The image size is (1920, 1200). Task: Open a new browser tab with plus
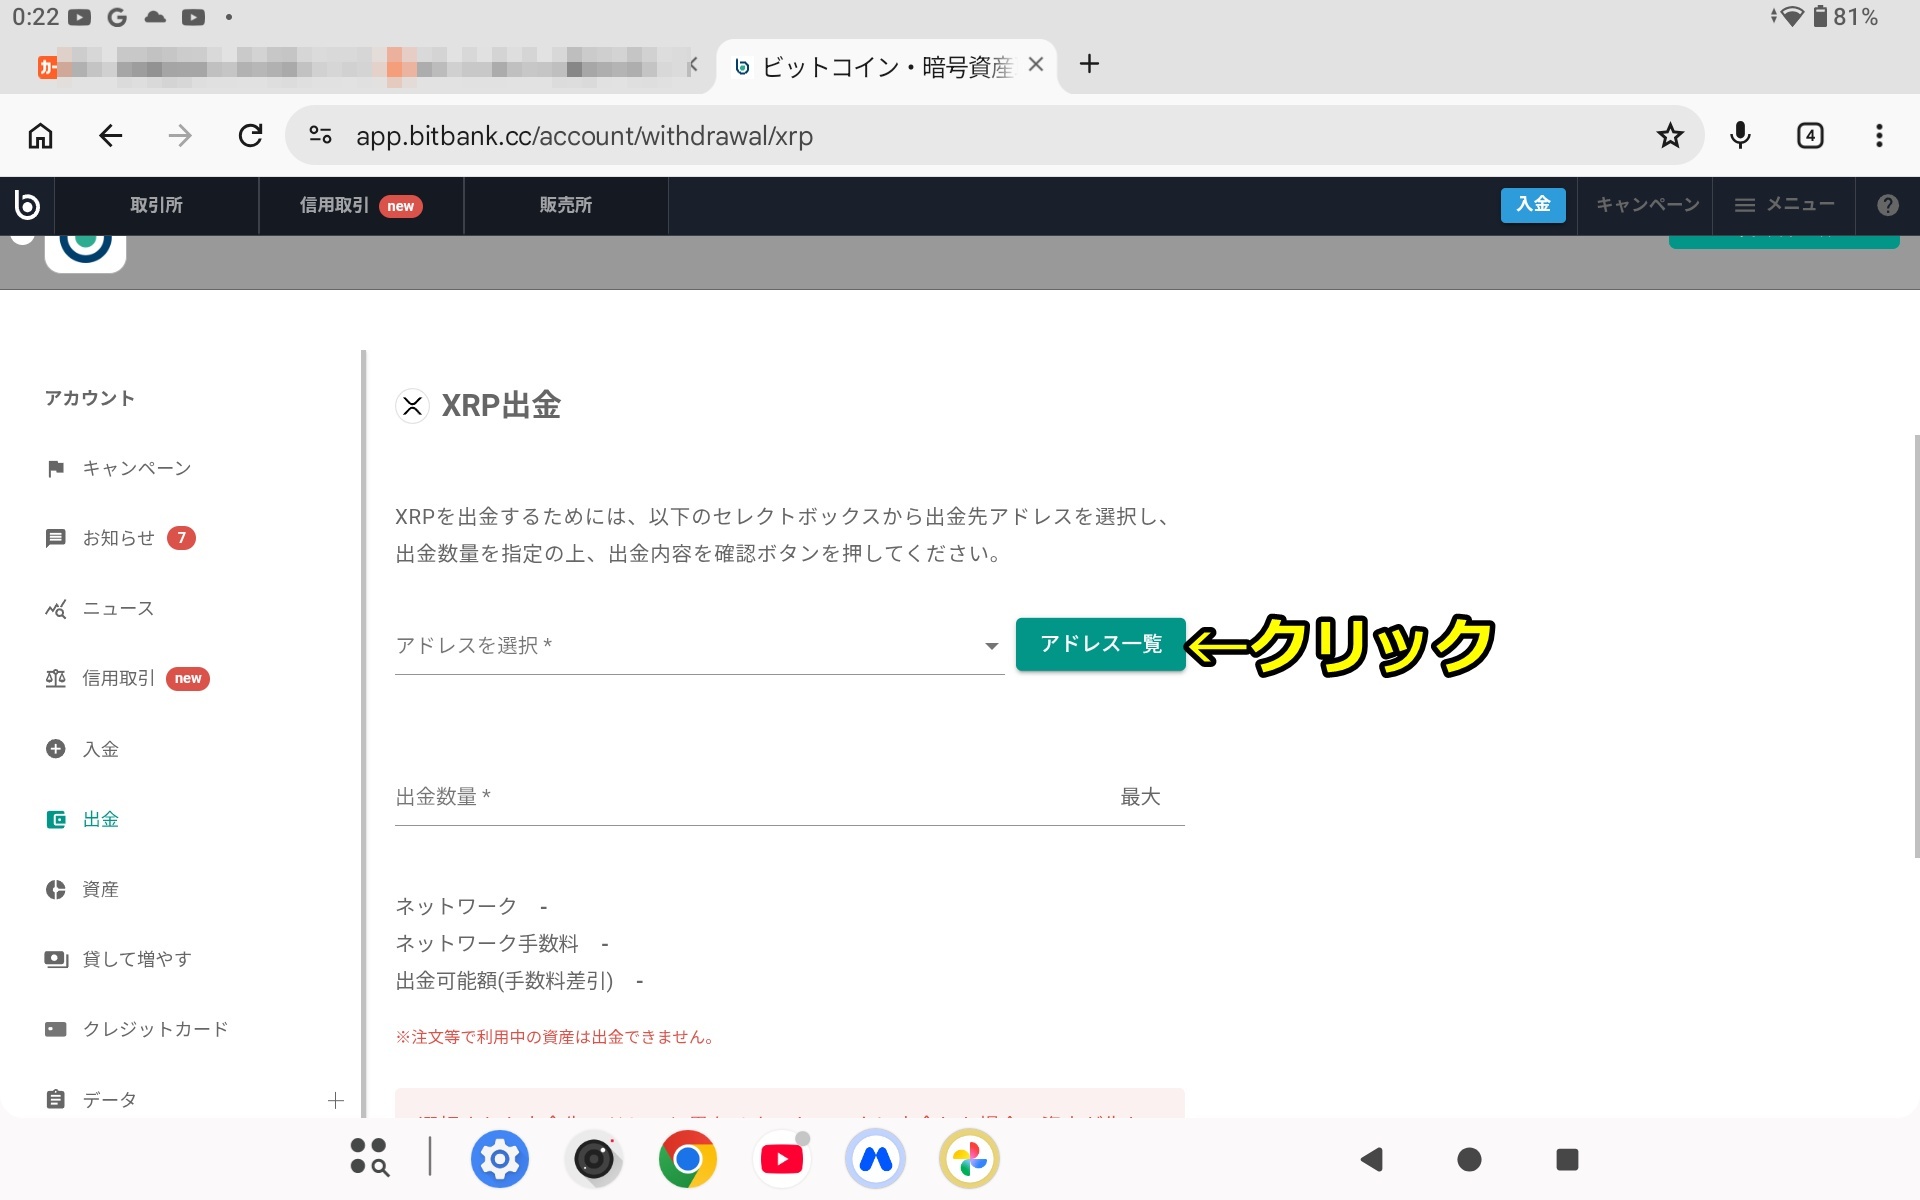[1090, 64]
